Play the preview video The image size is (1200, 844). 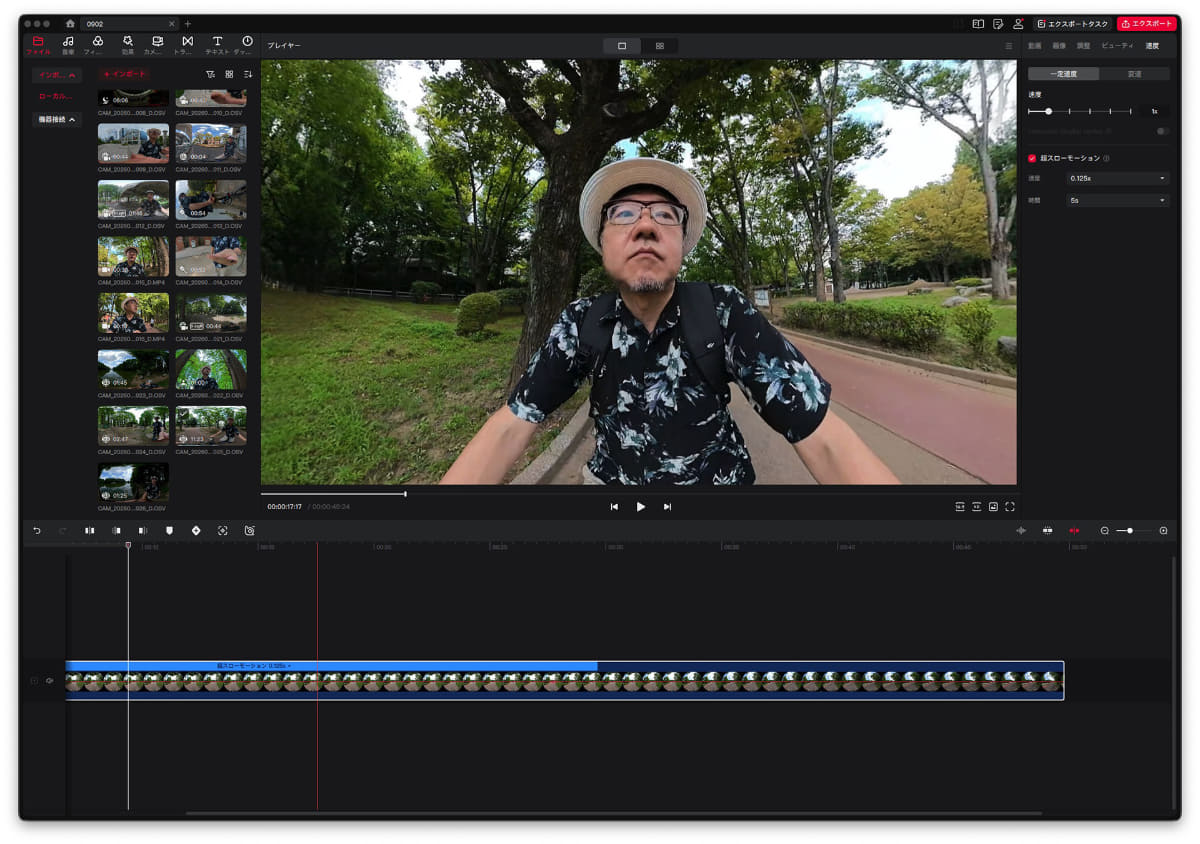(x=641, y=507)
